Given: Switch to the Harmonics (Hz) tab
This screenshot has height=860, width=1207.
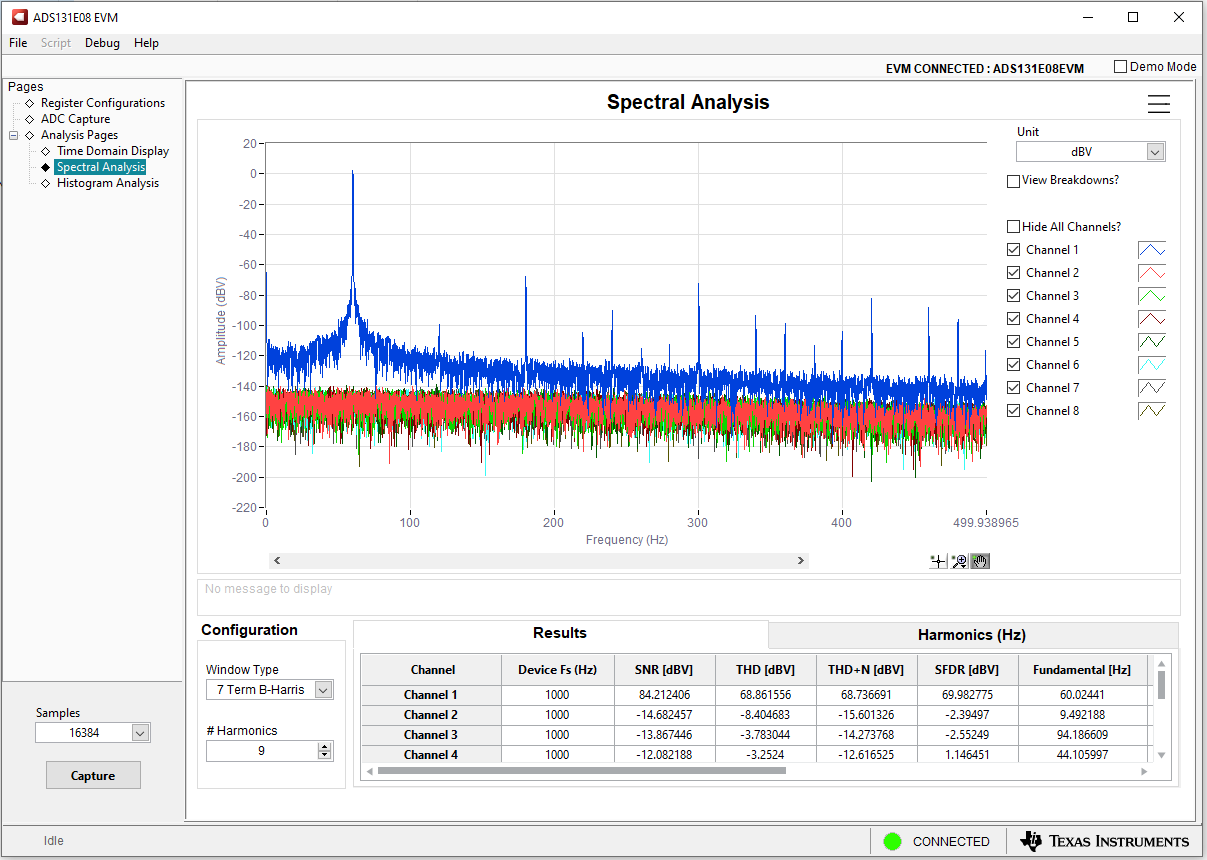Looking at the screenshot, I should point(971,635).
